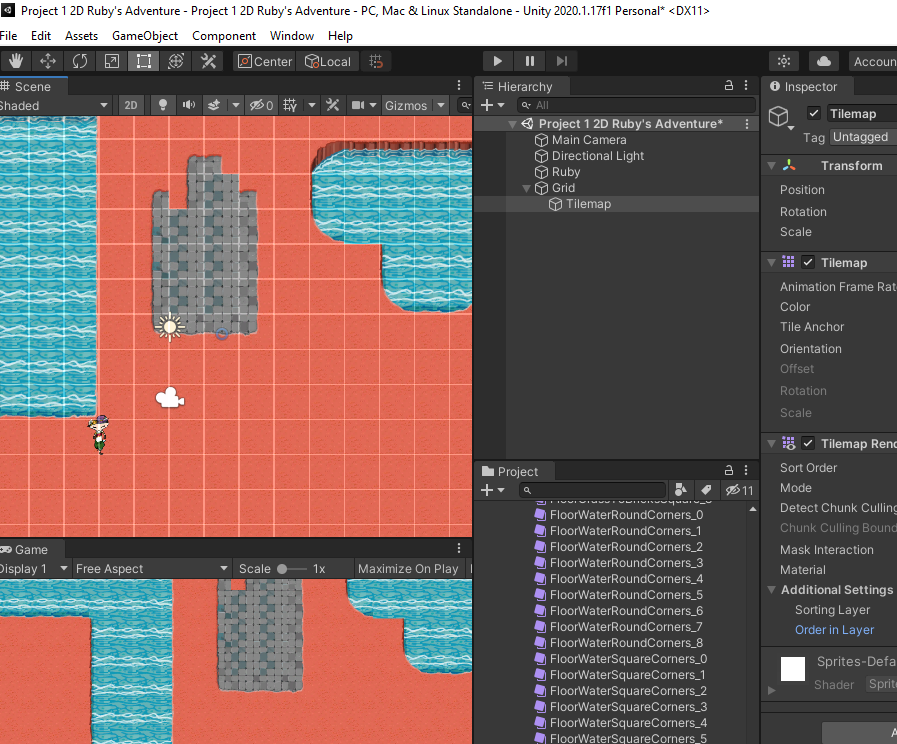Click the Project search field

[x=593, y=490]
